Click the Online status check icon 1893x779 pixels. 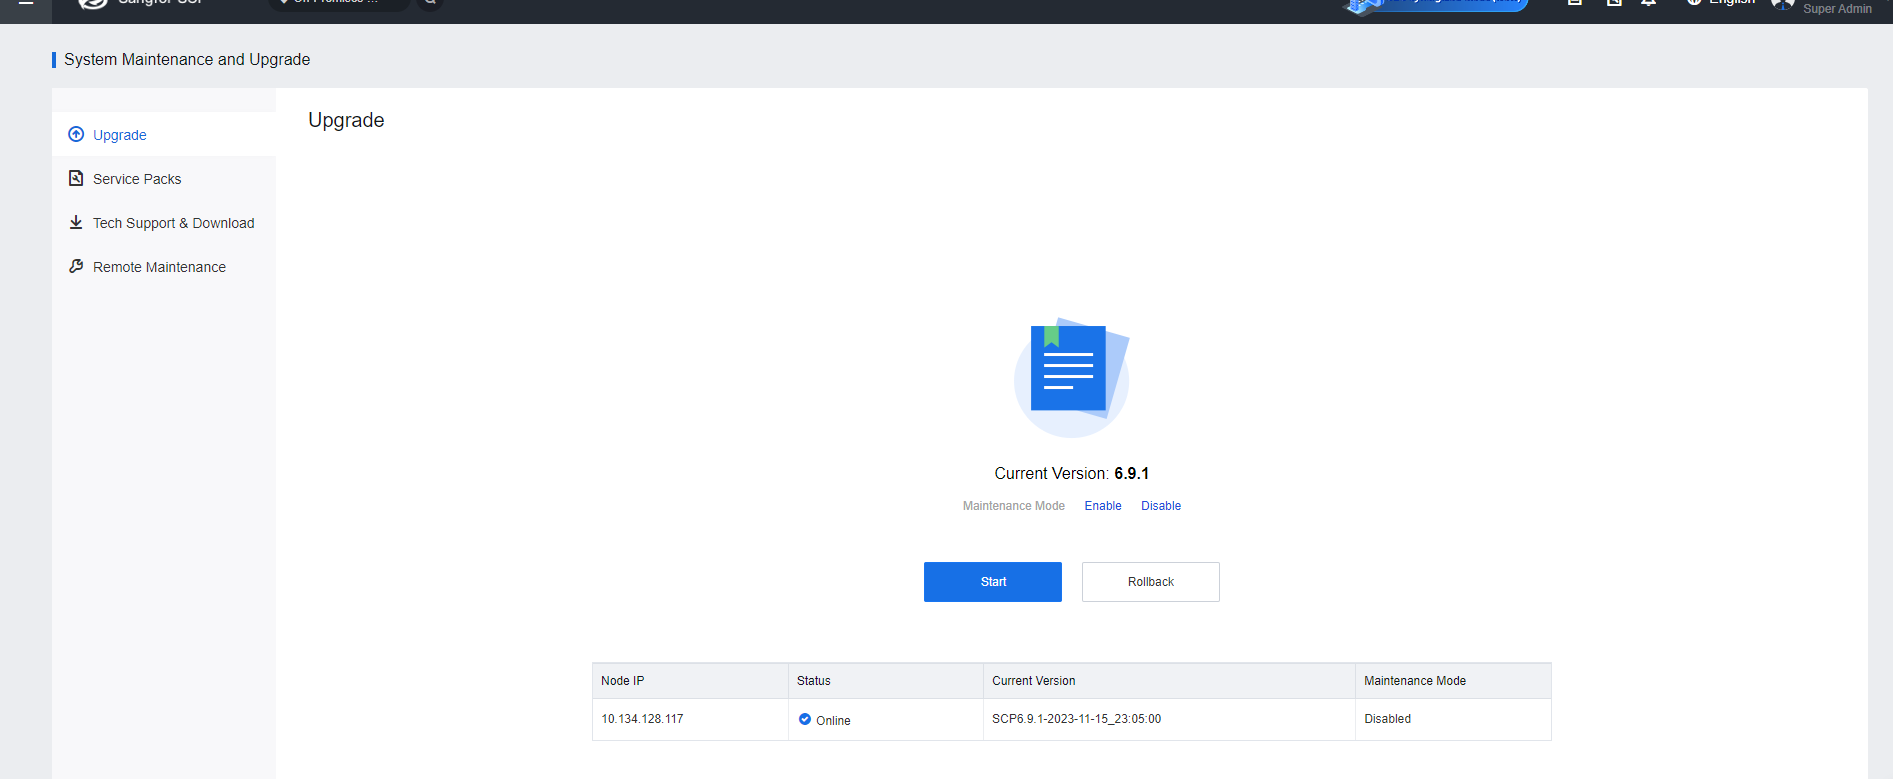pos(805,719)
